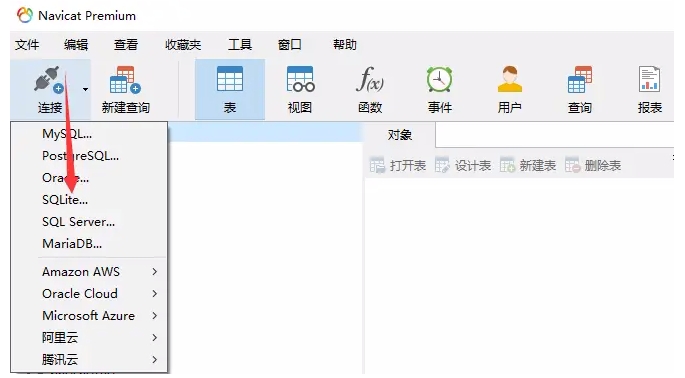Open the Connection dropdown arrow
This screenshot has height=378, width=685.
coord(85,90)
